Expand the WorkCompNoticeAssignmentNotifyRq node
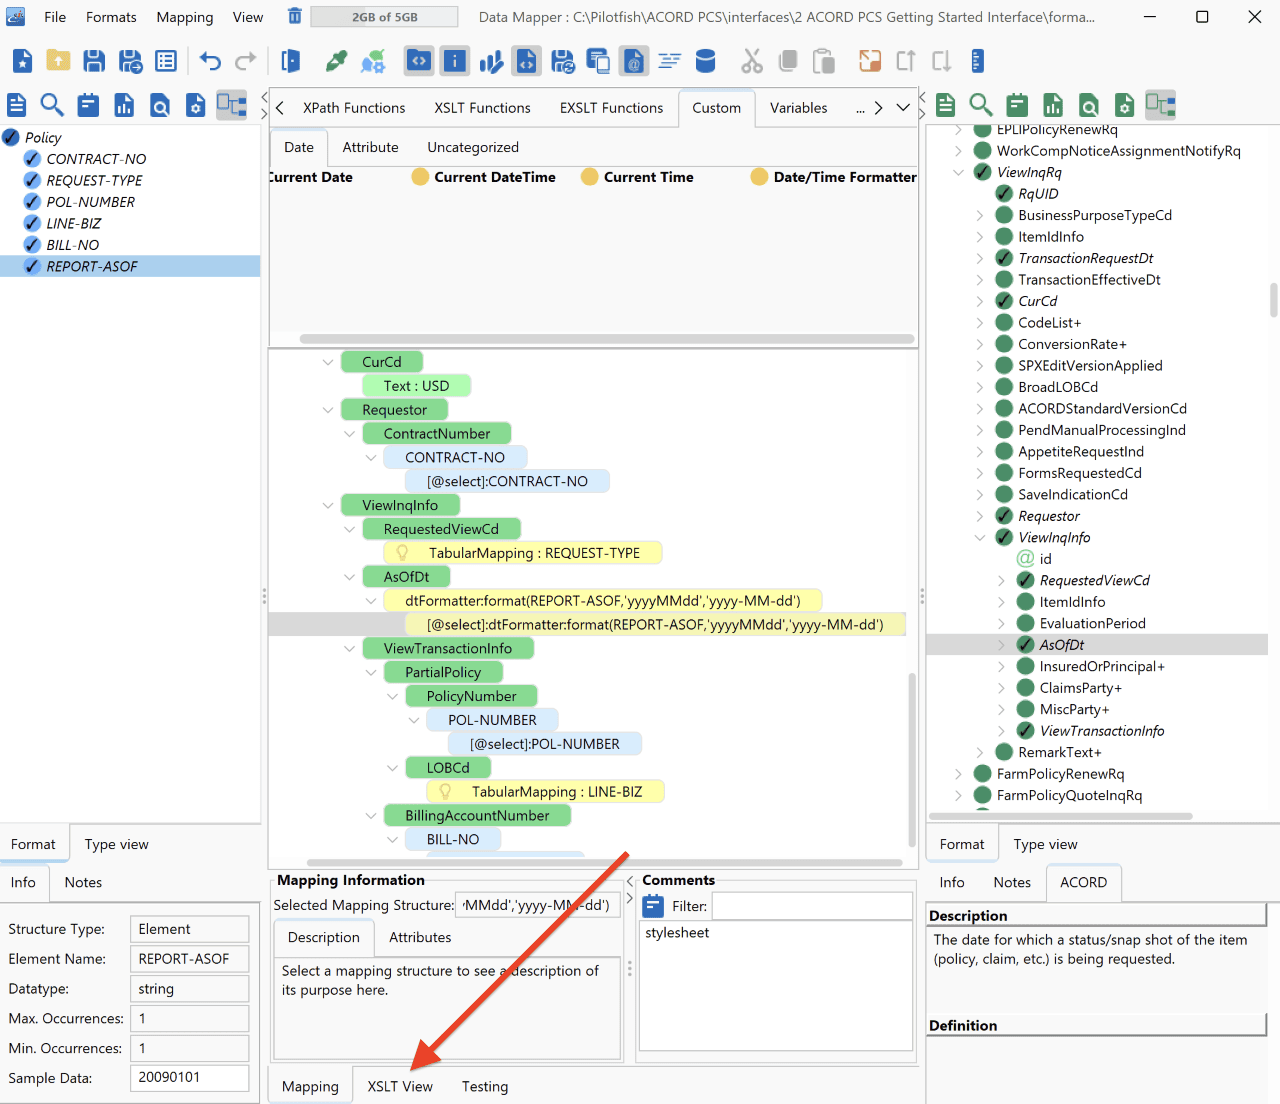The height and width of the screenshot is (1104, 1280). click(x=959, y=151)
